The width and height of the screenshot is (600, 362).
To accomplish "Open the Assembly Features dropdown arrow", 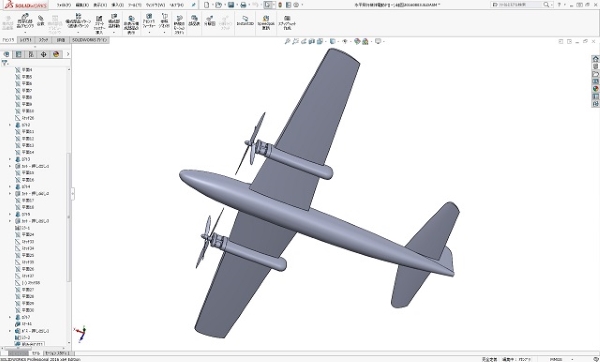I will point(149,33).
